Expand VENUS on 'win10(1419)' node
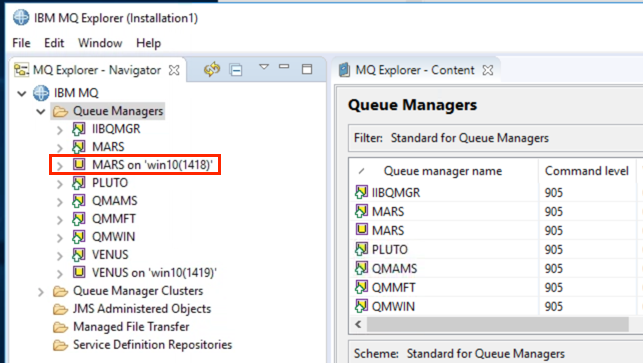The image size is (643, 363). point(60,274)
